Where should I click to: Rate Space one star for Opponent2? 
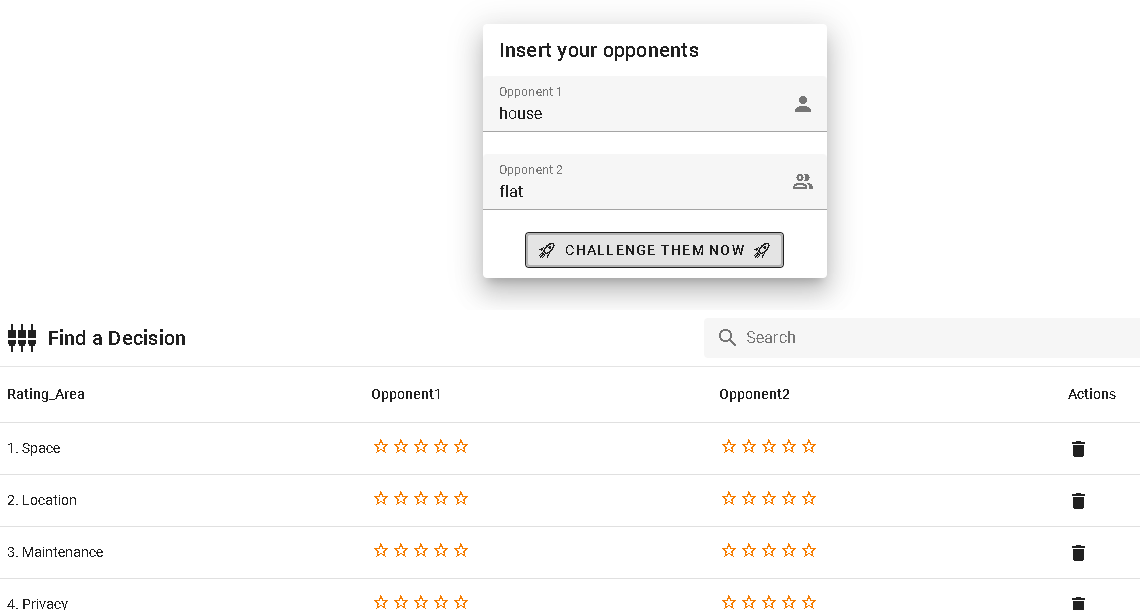pyautogui.click(x=729, y=447)
